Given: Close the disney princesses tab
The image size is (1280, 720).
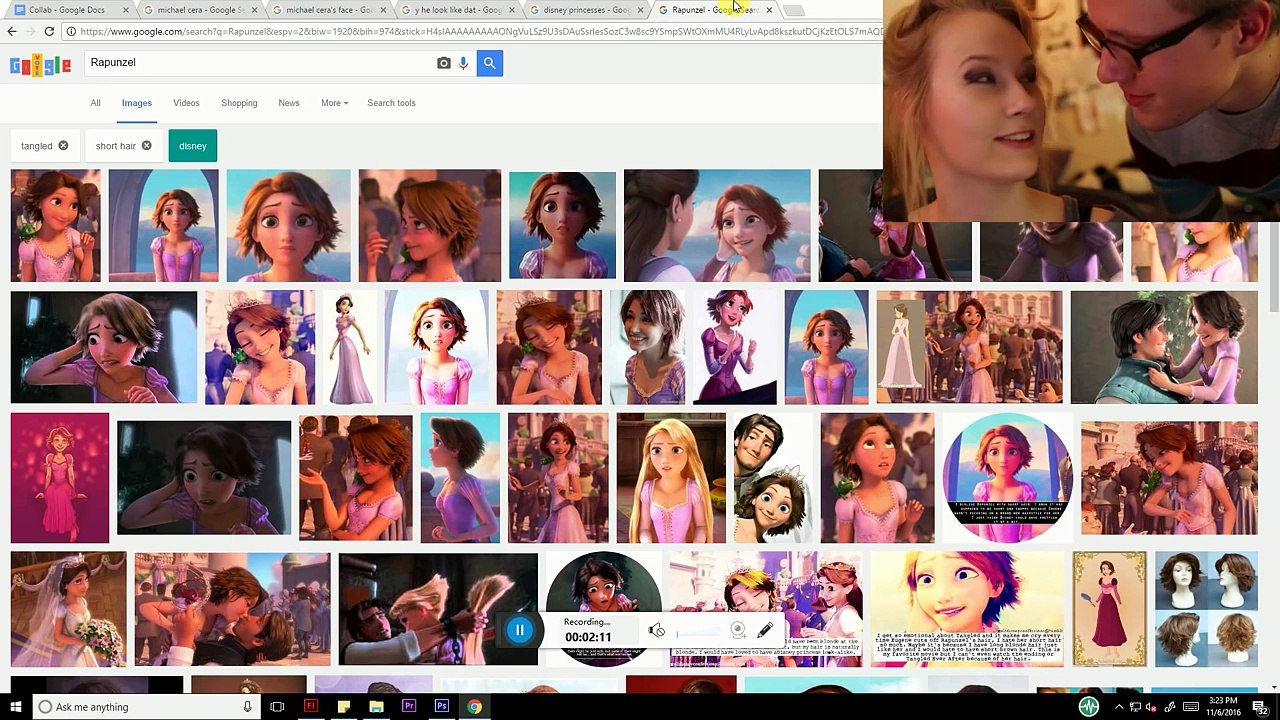Looking at the screenshot, I should 640,10.
